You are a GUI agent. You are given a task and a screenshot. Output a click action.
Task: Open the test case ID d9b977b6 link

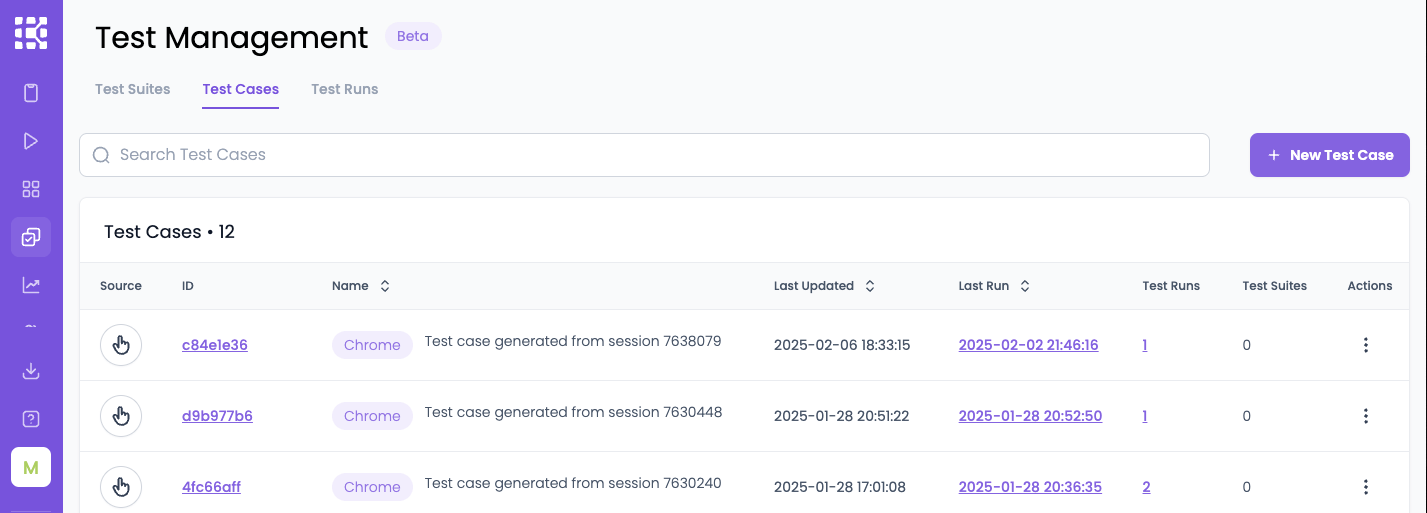(217, 416)
